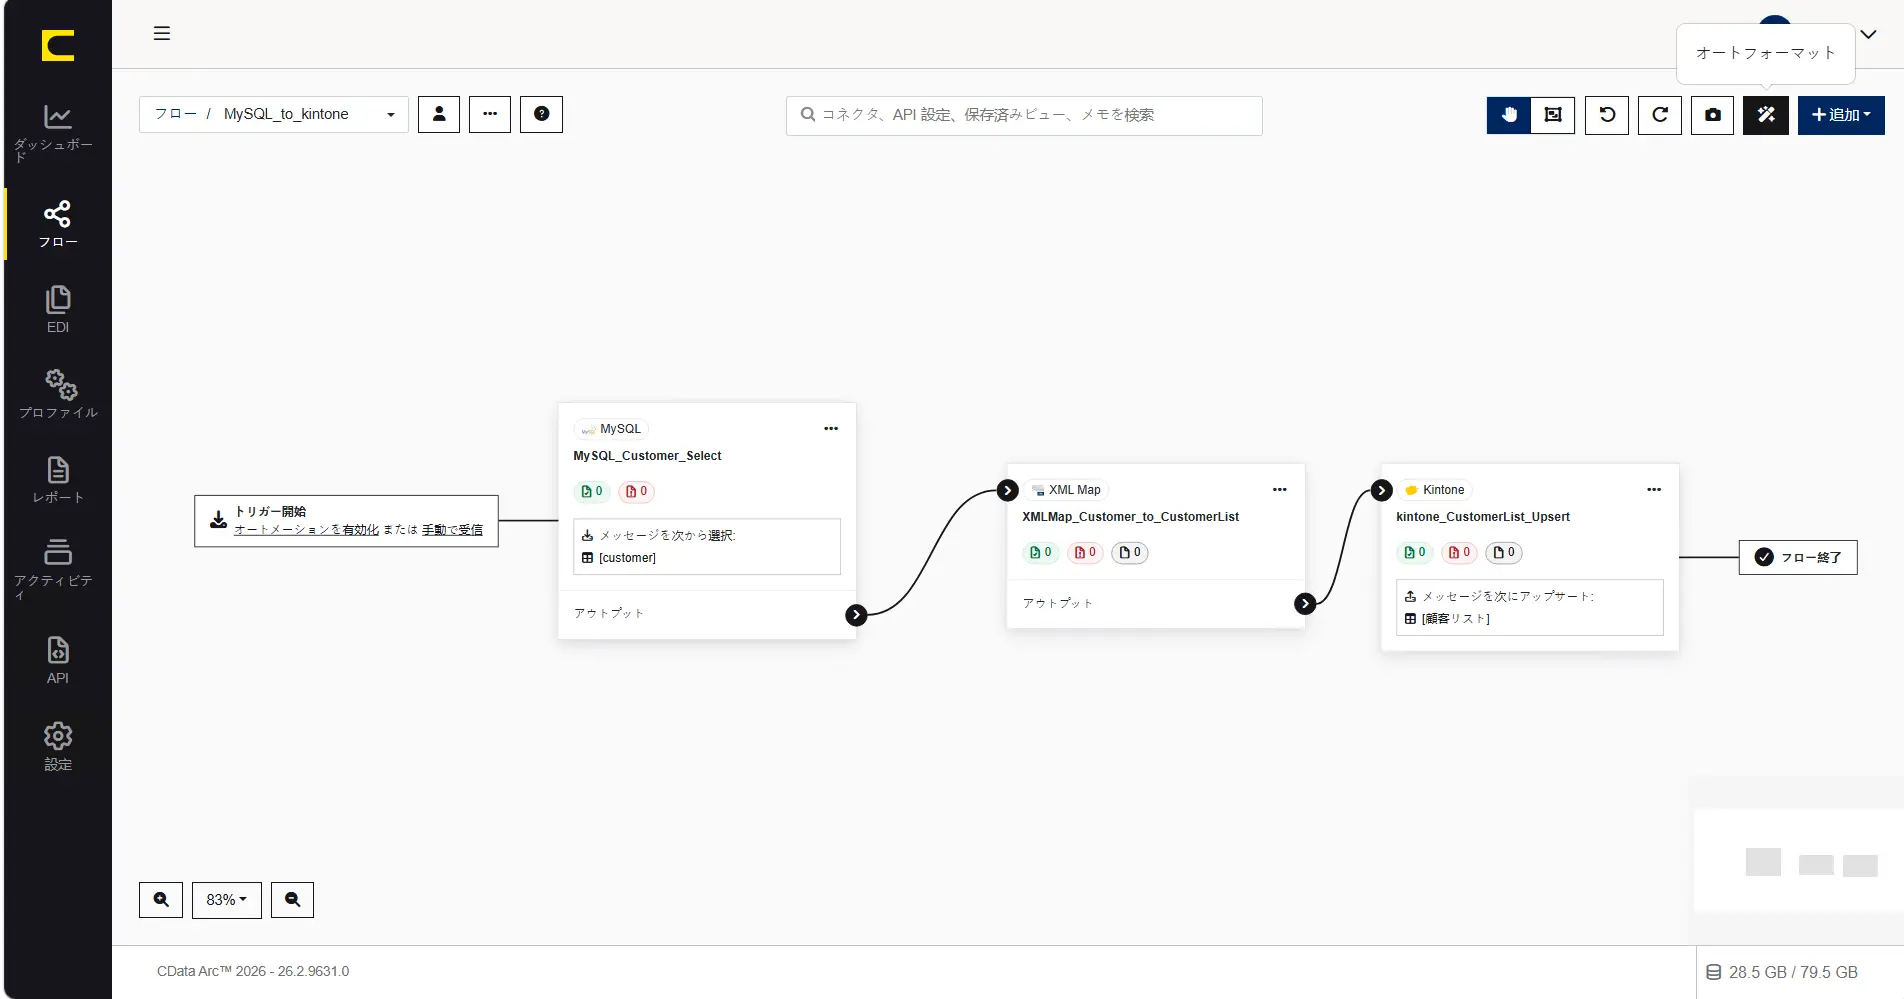Run auto-format with the magic wand
Viewport: 1904px width, 999px height.
pyautogui.click(x=1766, y=115)
